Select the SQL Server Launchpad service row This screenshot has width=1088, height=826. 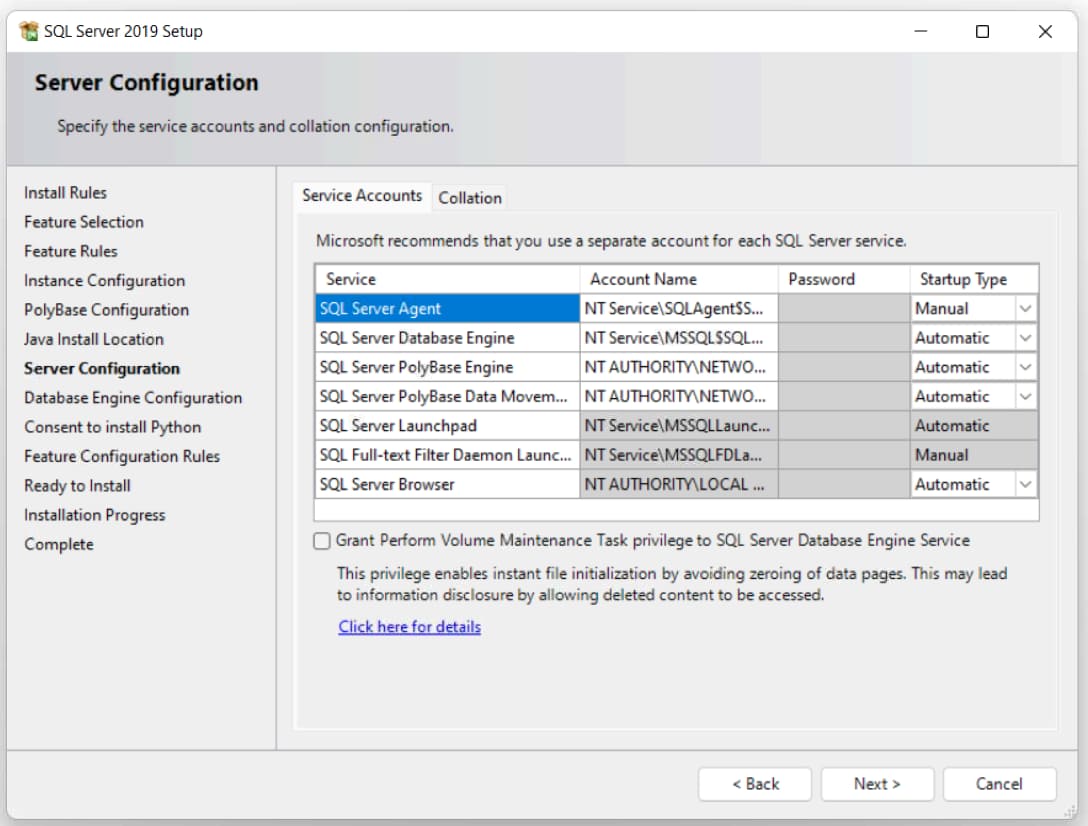pyautogui.click(x=446, y=426)
